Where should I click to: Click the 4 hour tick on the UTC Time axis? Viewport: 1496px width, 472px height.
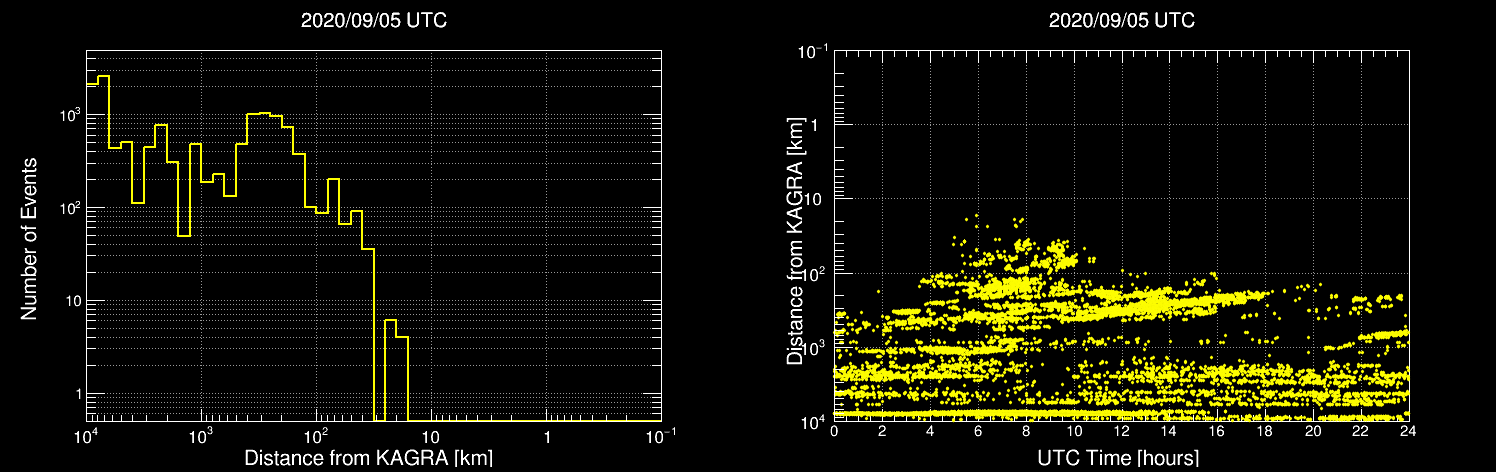coord(930,432)
